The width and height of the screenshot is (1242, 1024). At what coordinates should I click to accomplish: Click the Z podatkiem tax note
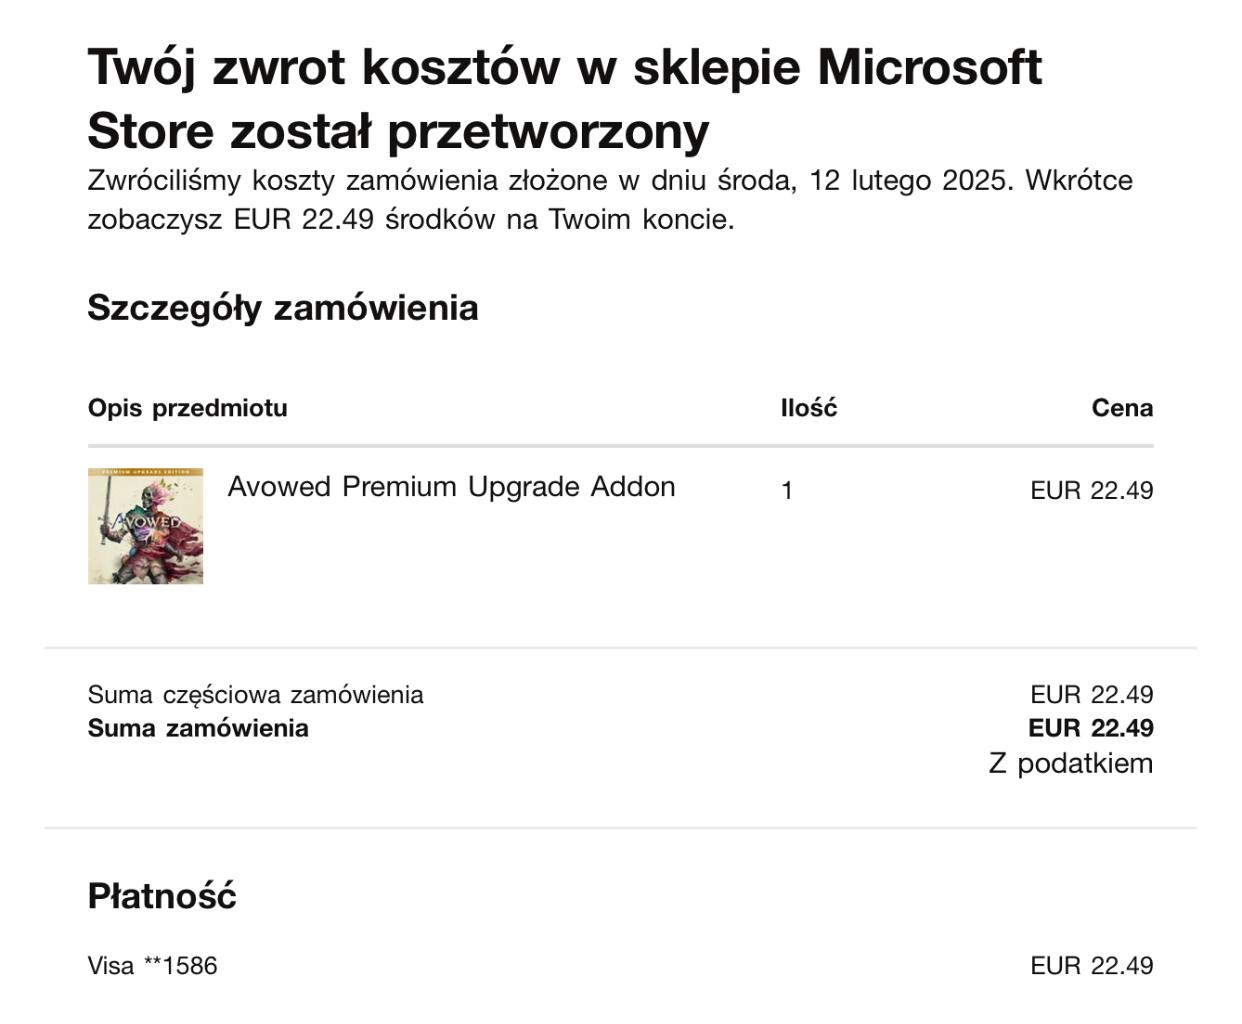click(x=1070, y=764)
